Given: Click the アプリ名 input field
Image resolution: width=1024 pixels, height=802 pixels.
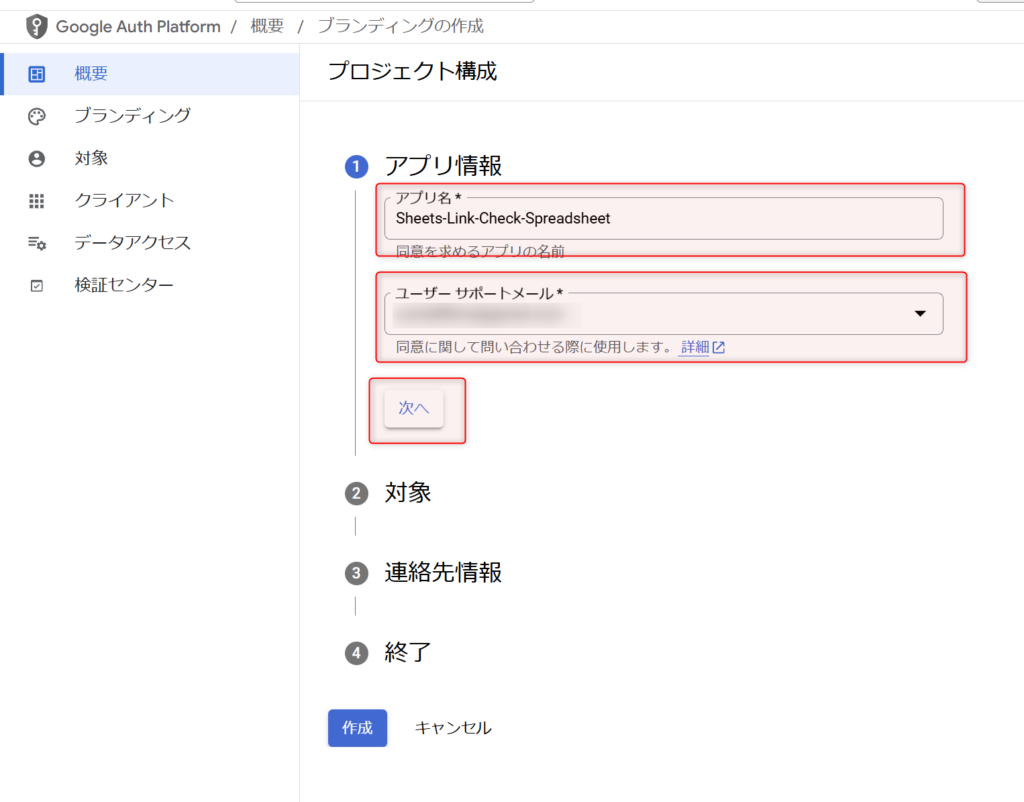Looking at the screenshot, I should pos(663,220).
